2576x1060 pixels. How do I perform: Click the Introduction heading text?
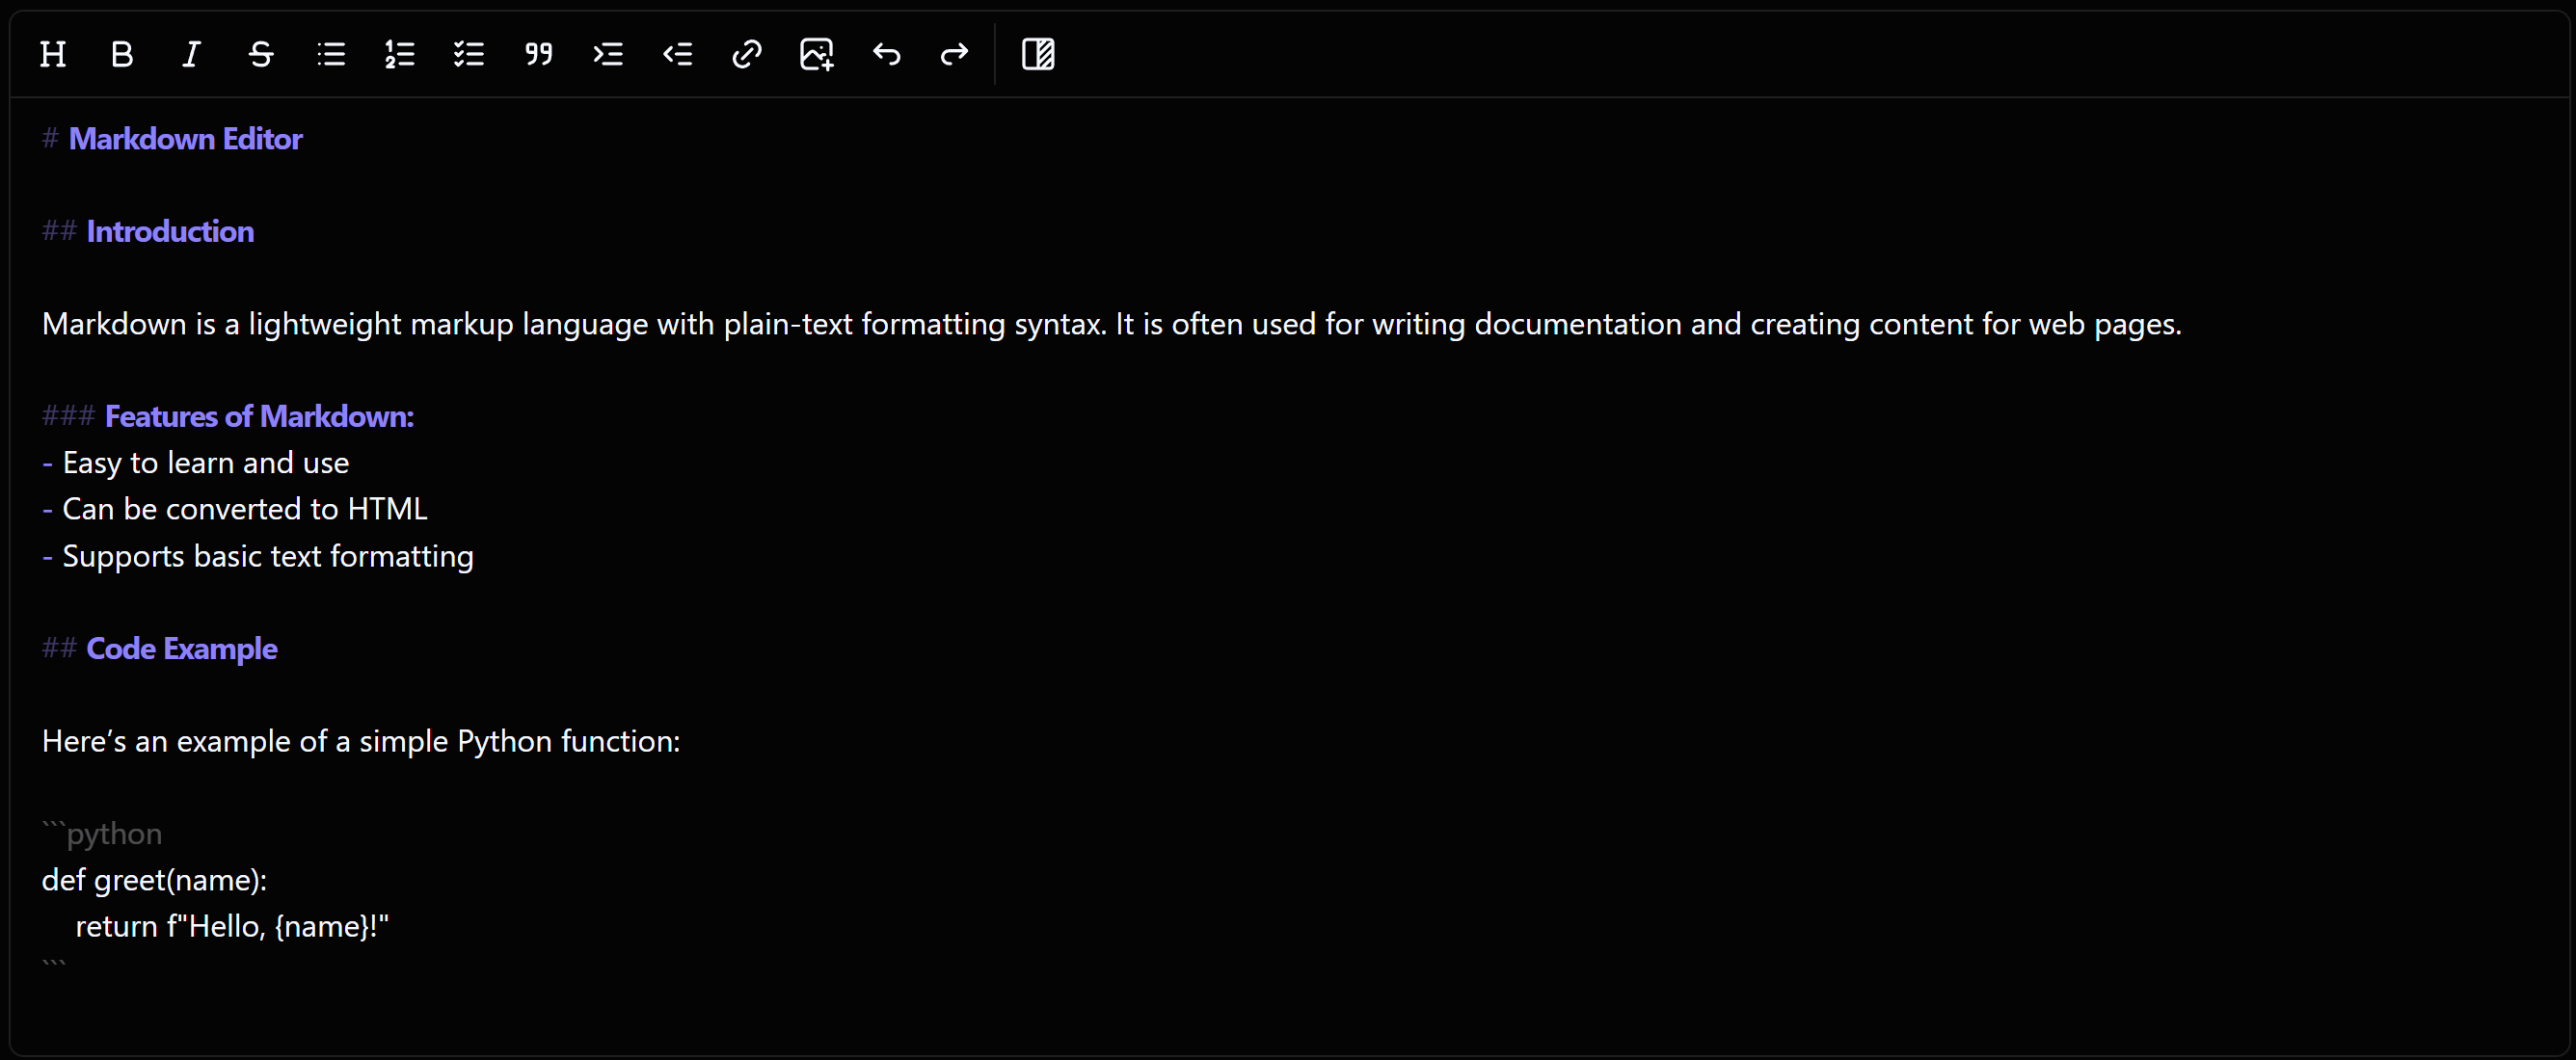pos(170,231)
